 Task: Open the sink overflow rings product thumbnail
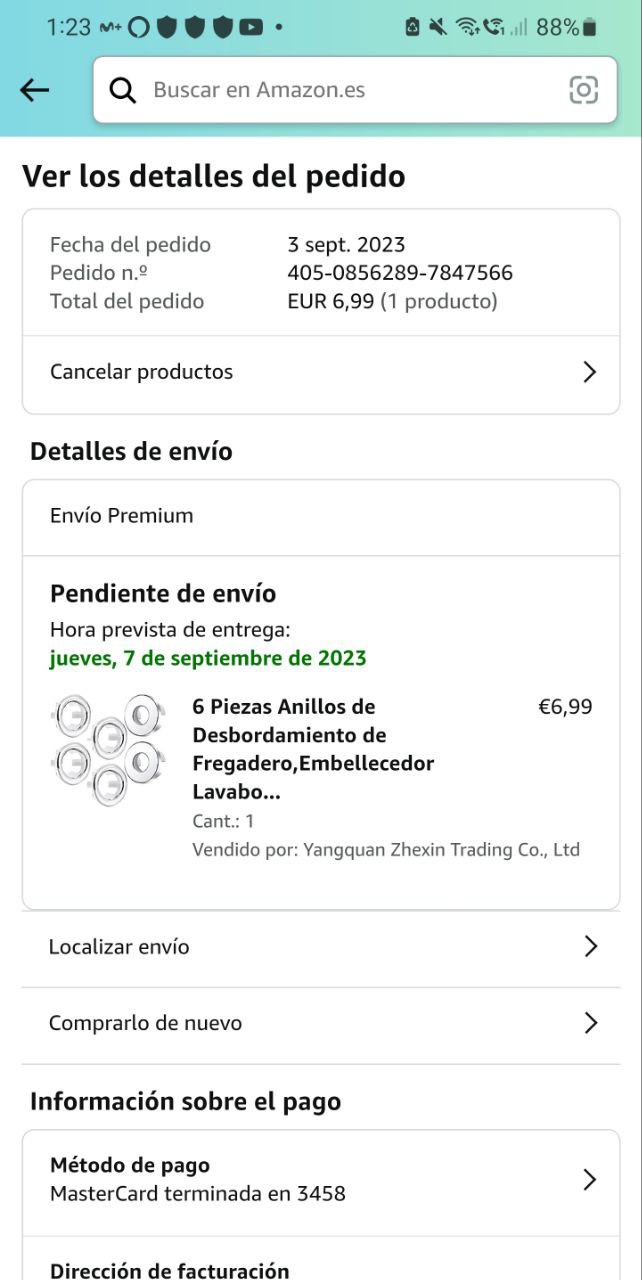click(108, 749)
